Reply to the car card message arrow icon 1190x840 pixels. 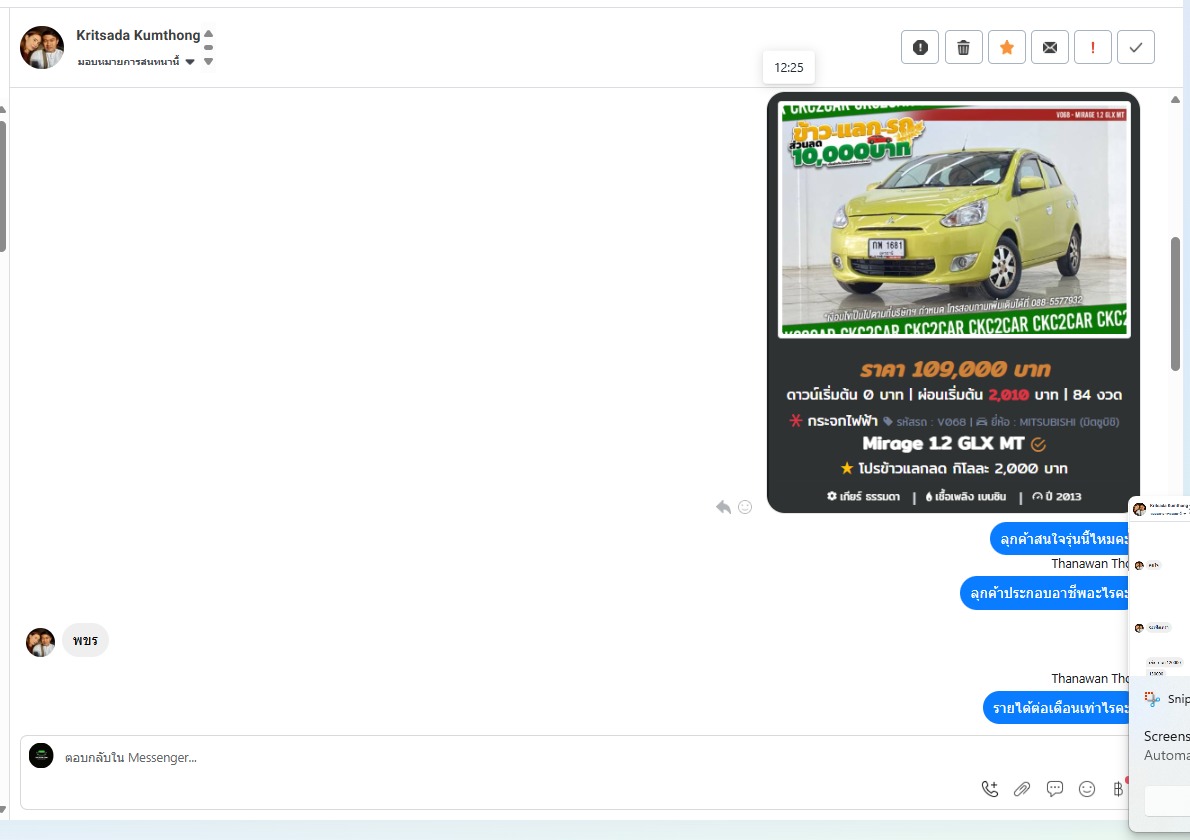723,507
